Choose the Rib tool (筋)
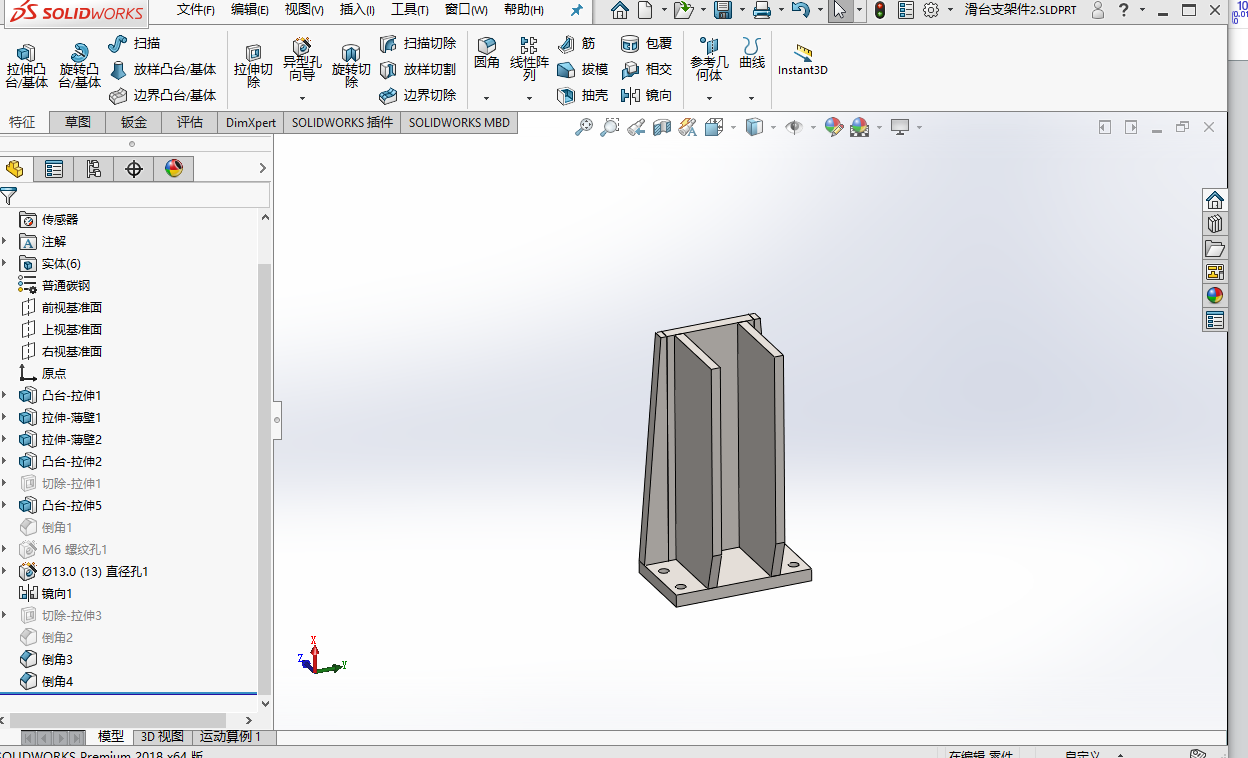This screenshot has width=1248, height=758. [576, 44]
